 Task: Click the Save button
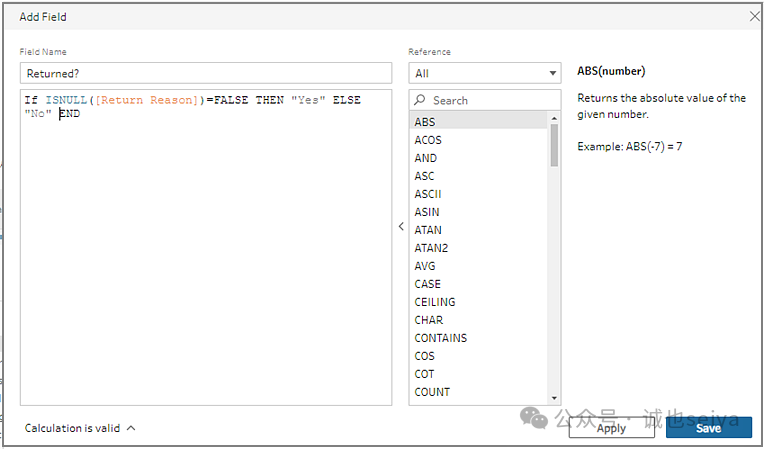point(708,428)
